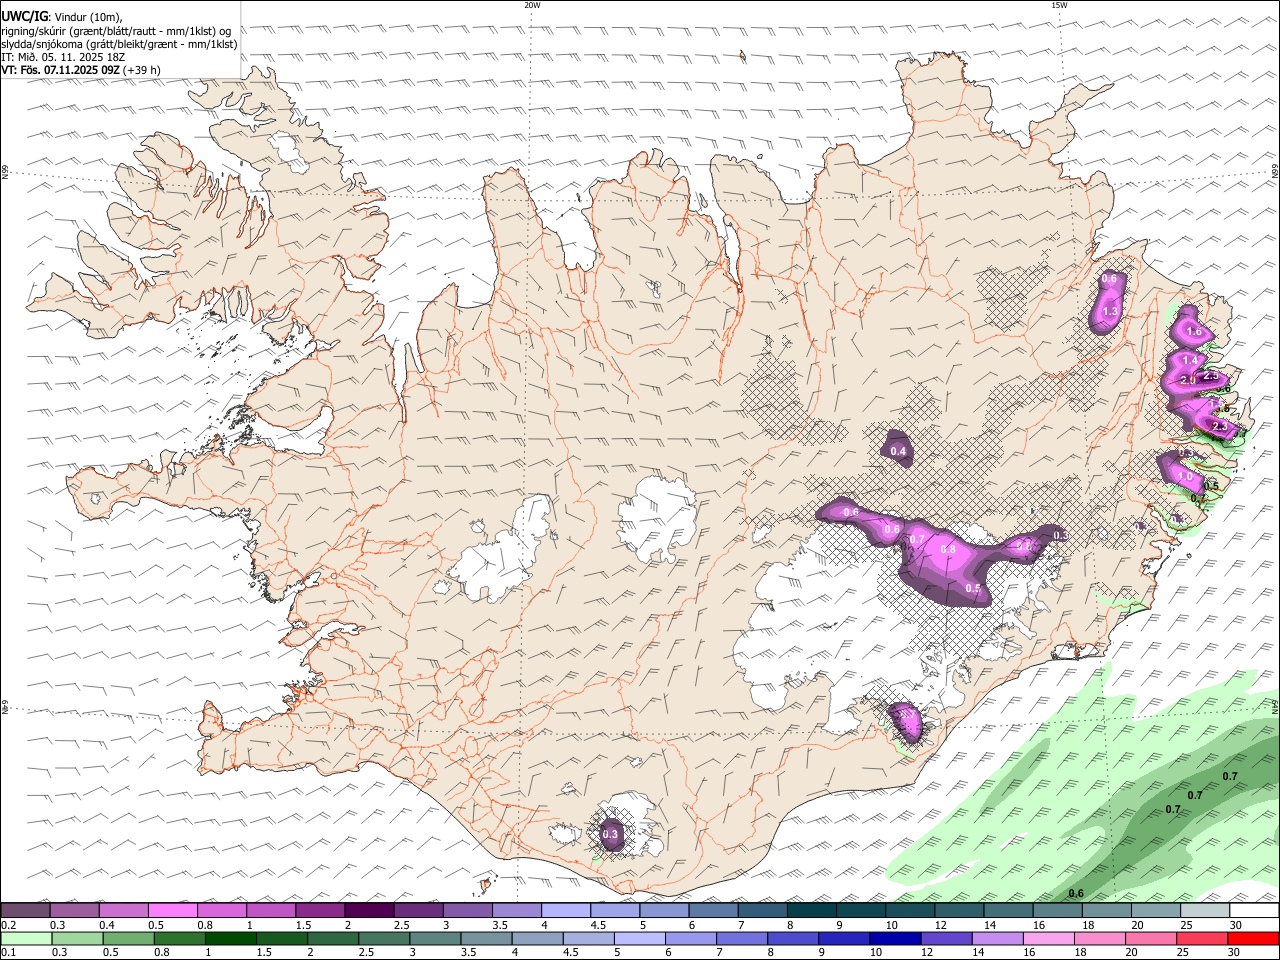Click the '0.8' value on the Vatnajökull snow band
Screen dimensions: 1280x960
[x=948, y=549]
